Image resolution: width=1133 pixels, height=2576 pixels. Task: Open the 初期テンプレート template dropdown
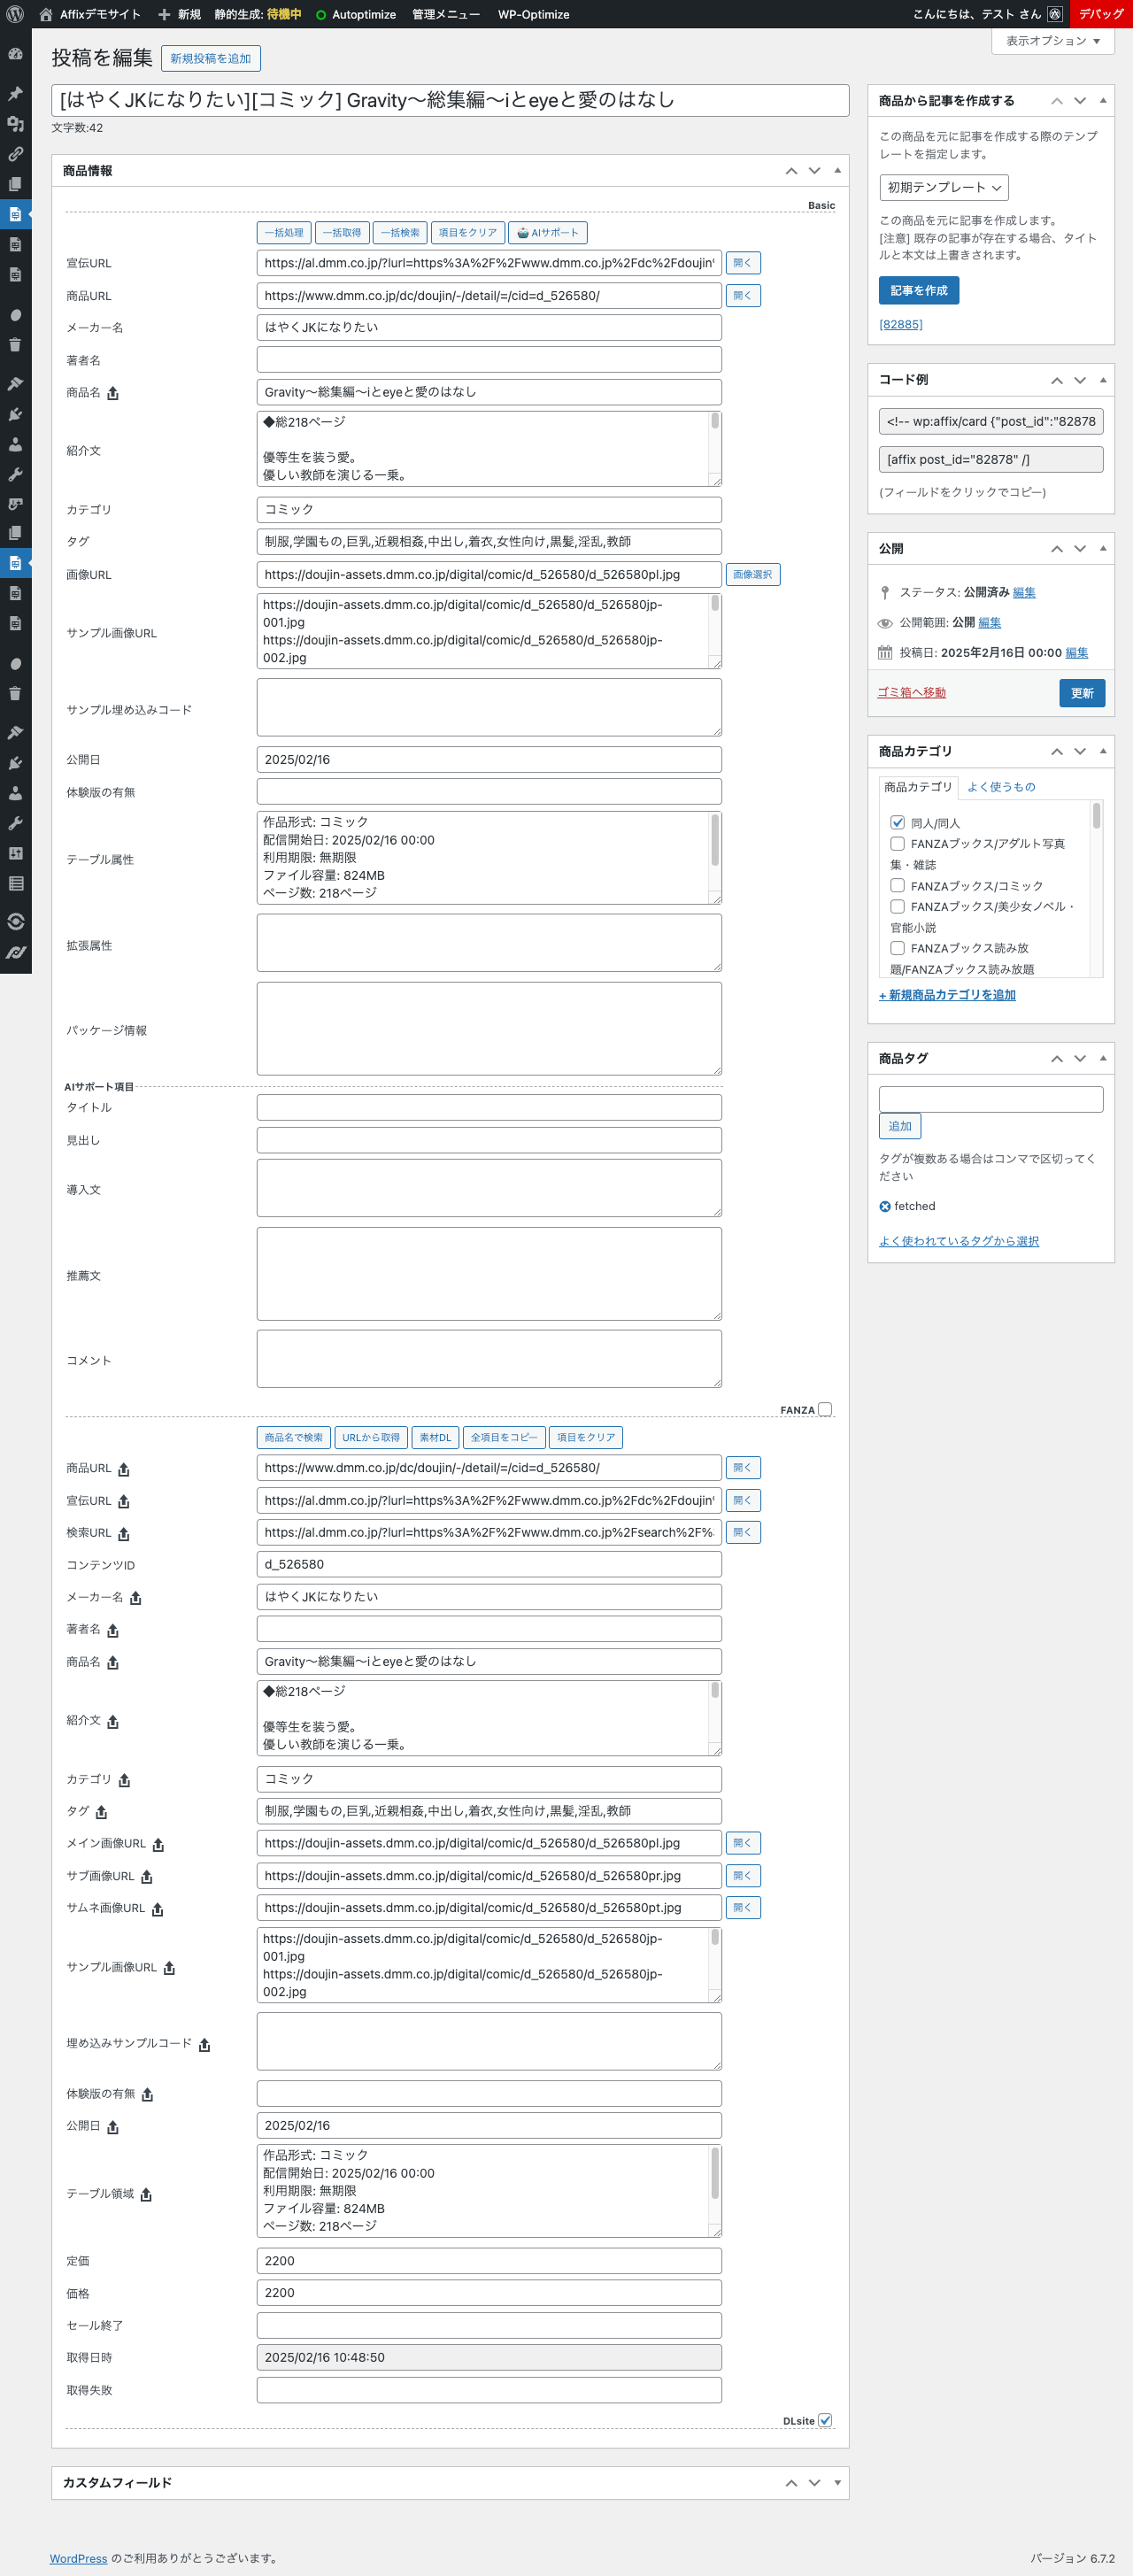coord(944,188)
